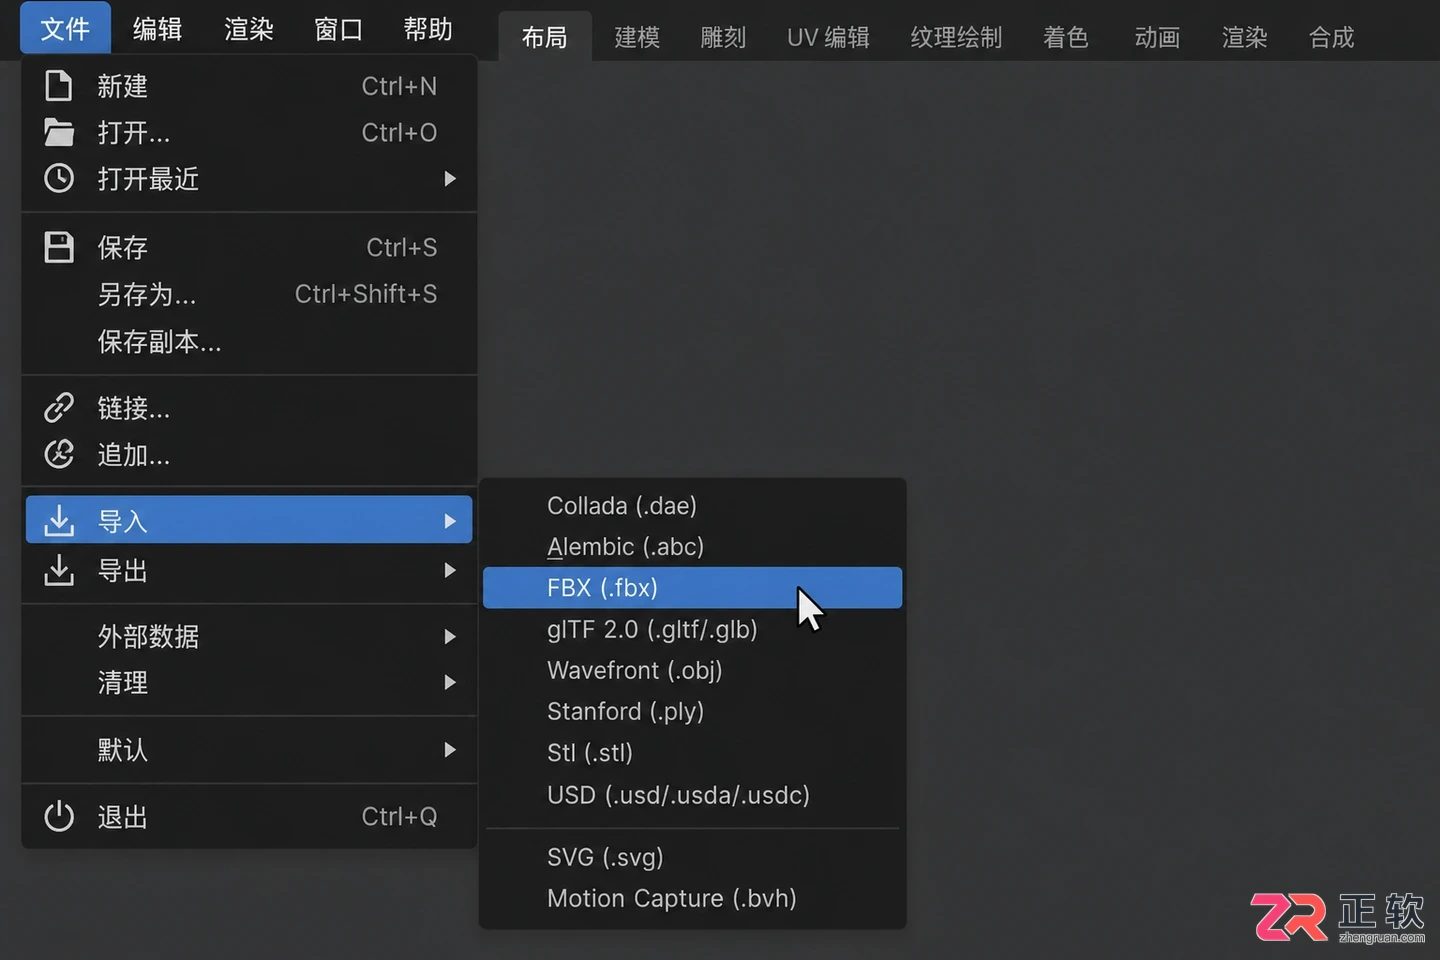
Task: Click the open folder icon
Action: point(59,132)
